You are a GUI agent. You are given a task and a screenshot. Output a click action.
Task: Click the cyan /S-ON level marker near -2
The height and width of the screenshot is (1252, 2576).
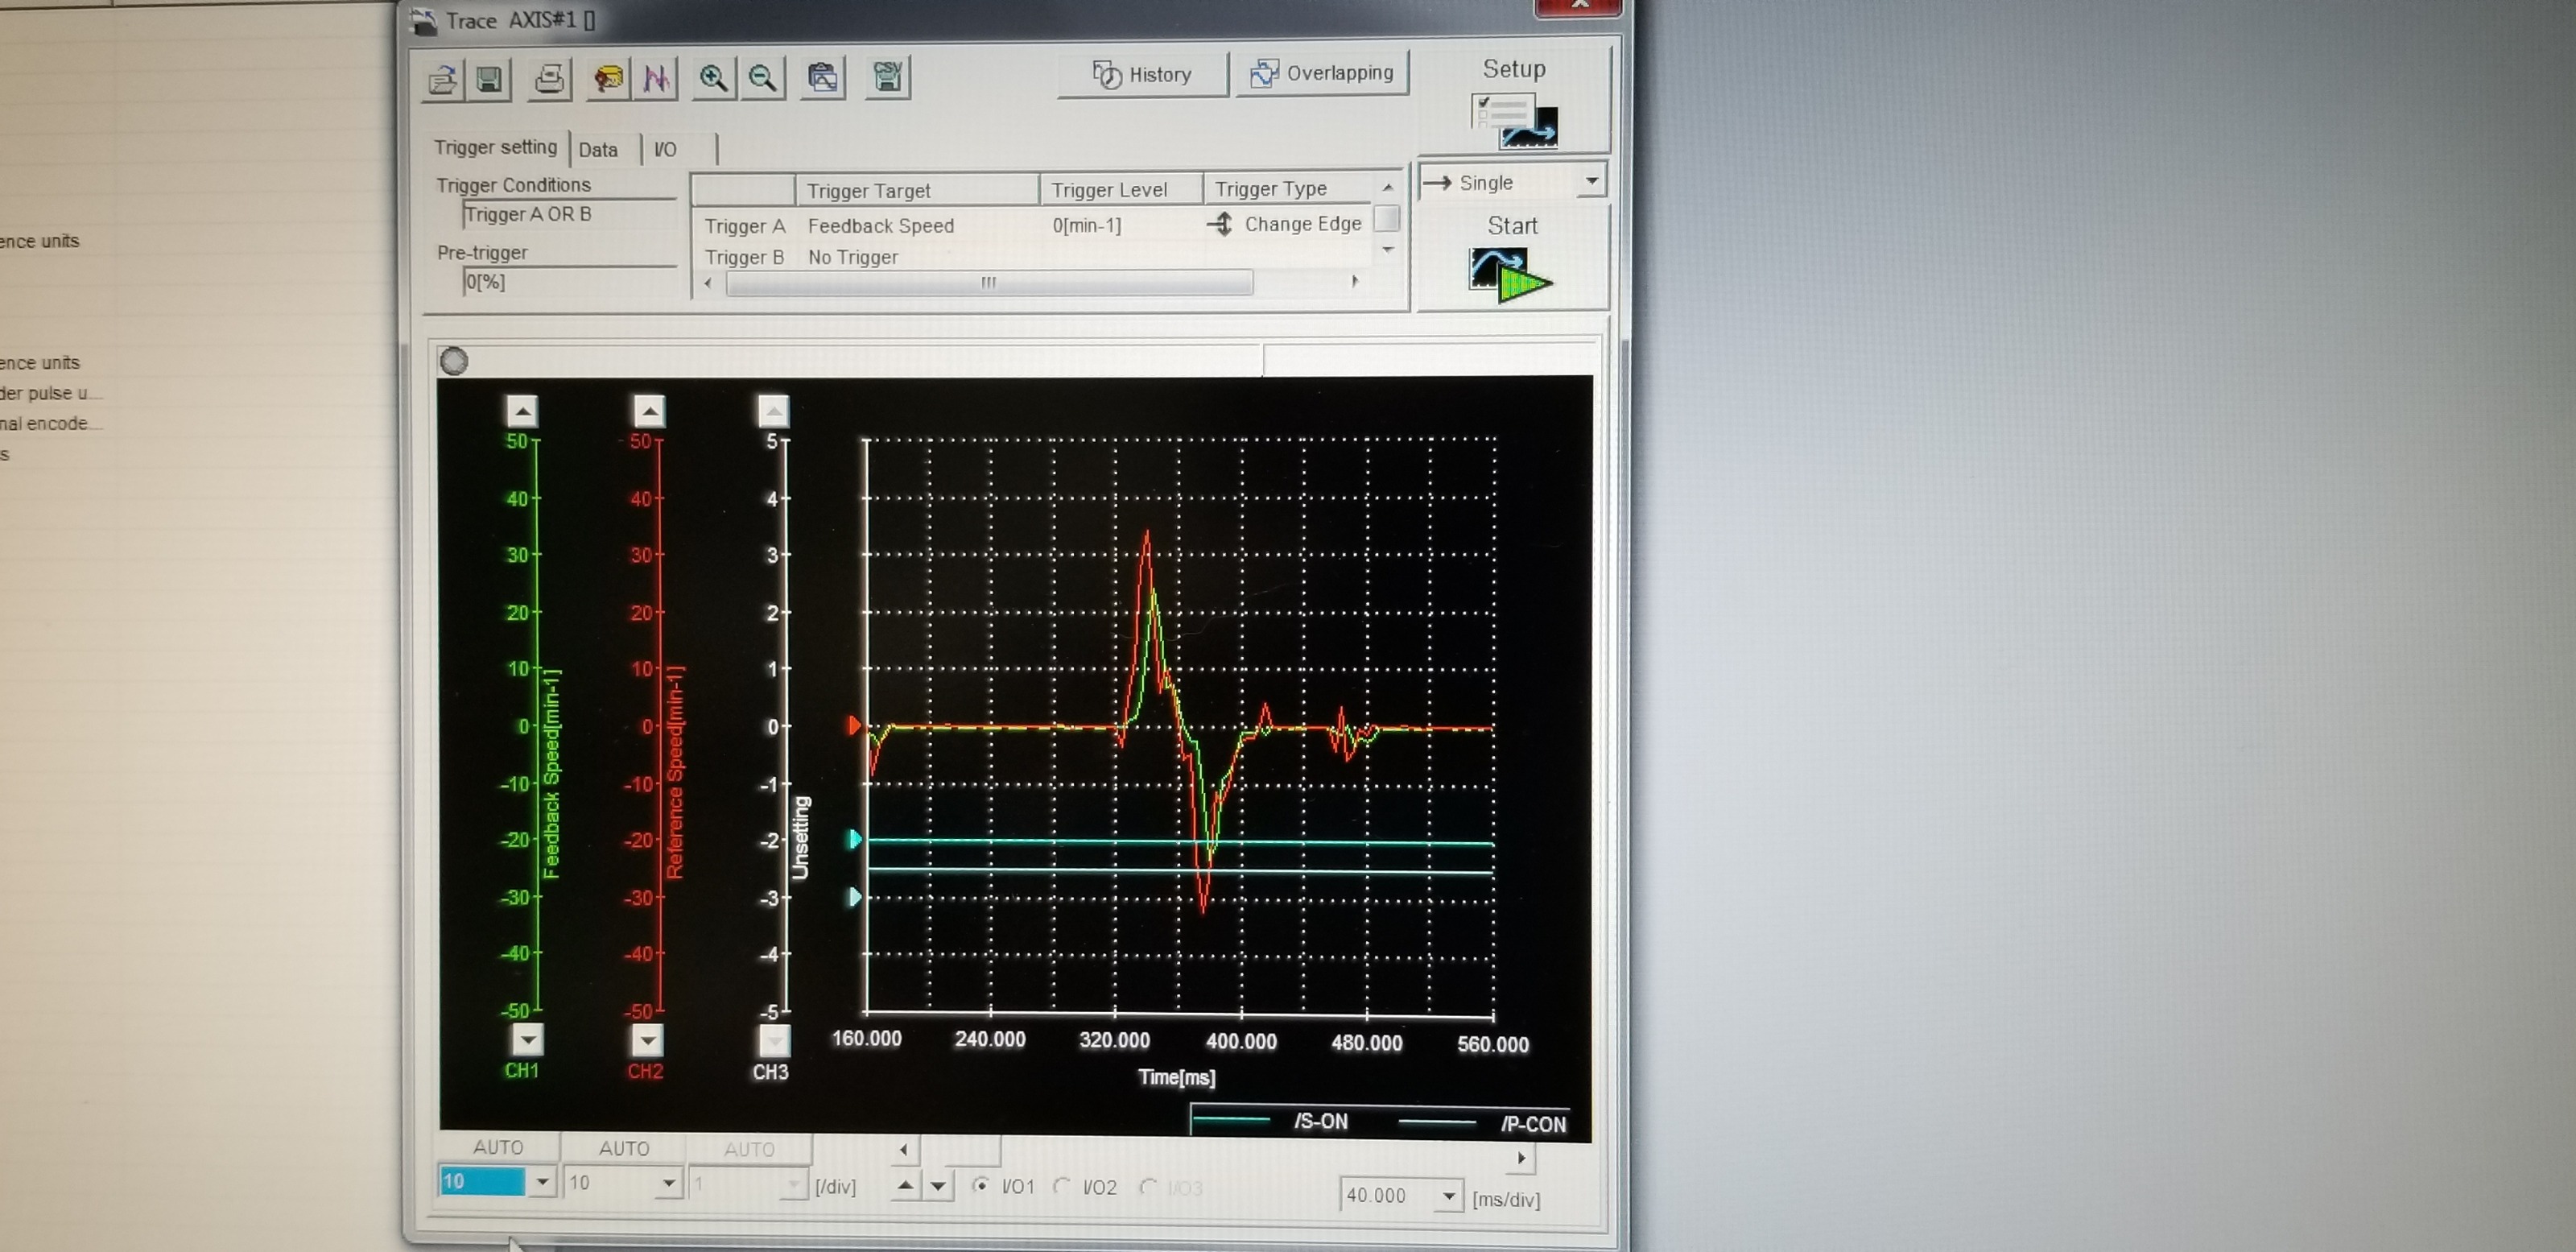[x=855, y=839]
